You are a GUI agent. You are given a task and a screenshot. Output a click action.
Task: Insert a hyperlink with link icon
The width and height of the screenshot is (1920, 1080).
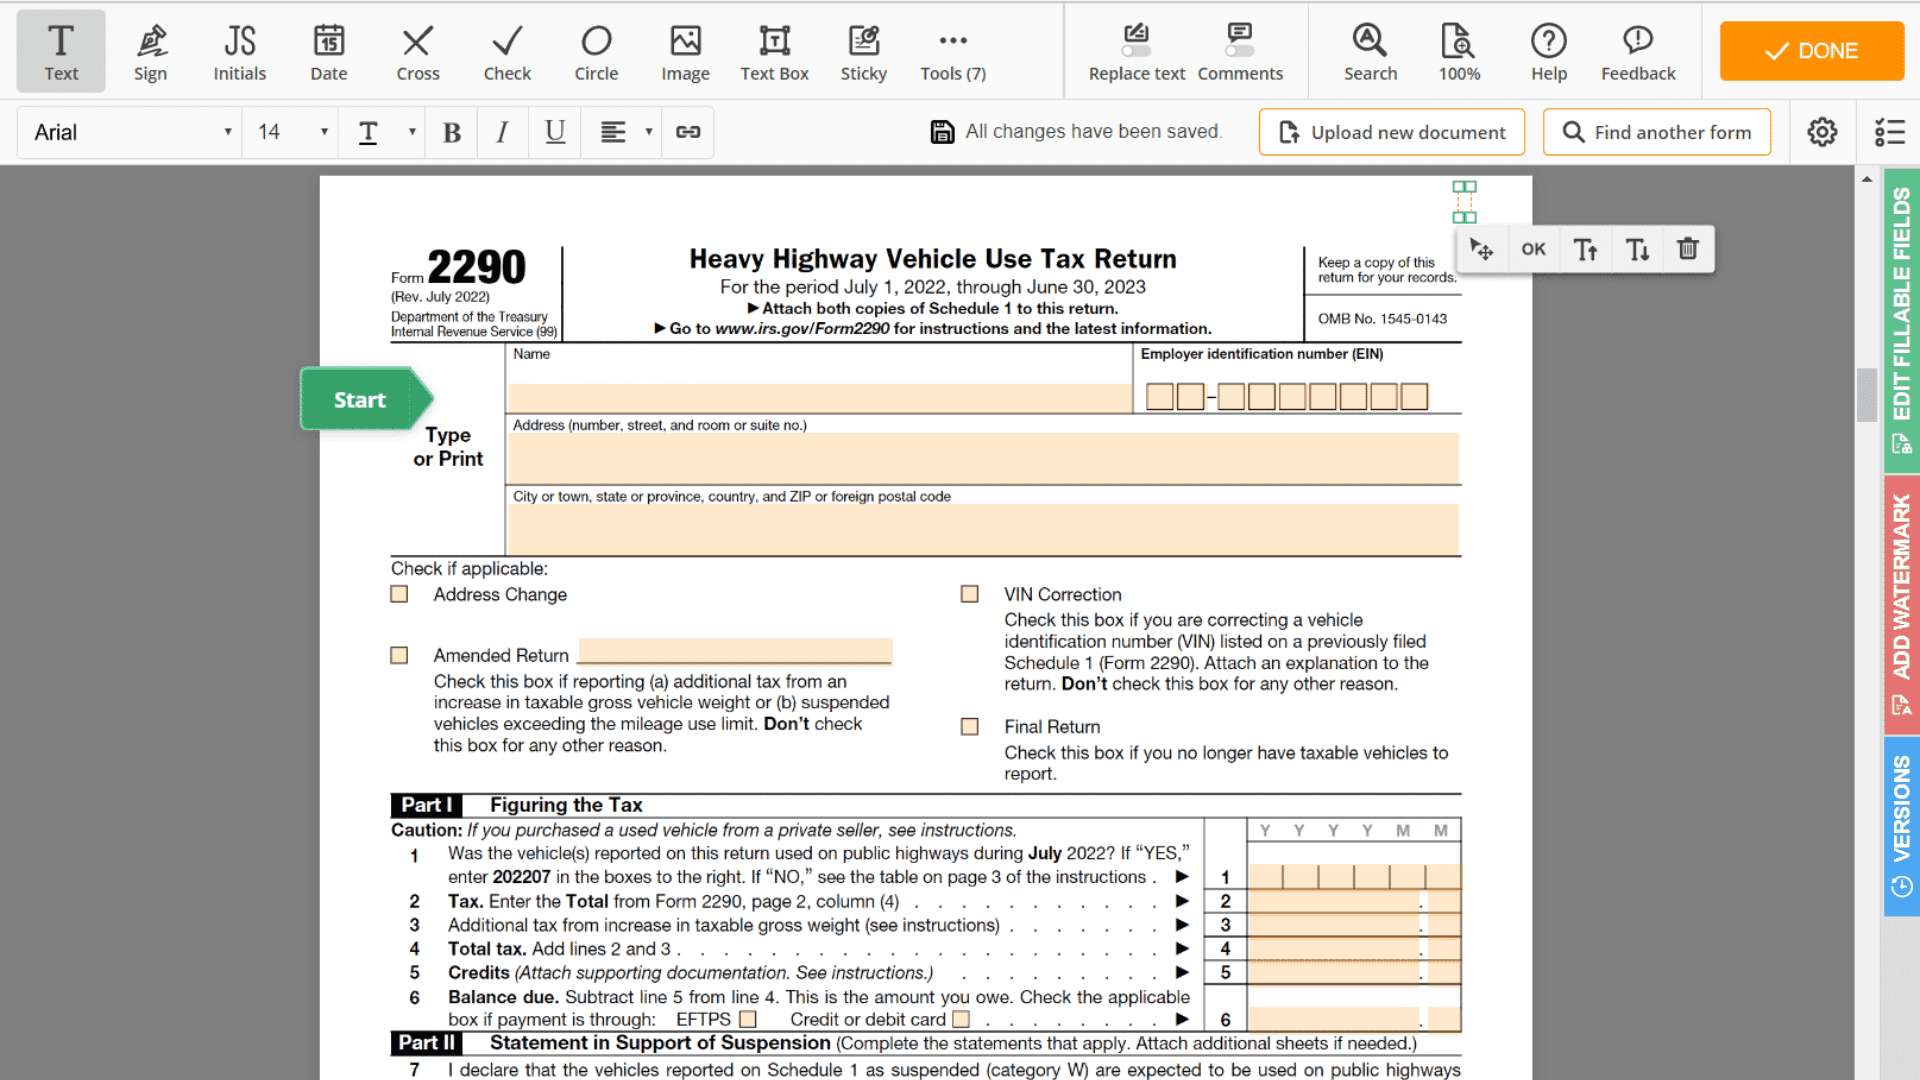point(688,132)
